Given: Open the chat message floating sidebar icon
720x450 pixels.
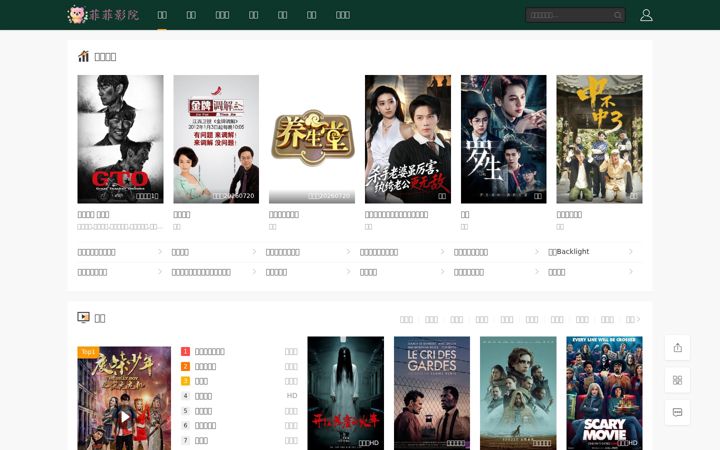Looking at the screenshot, I should coord(677,412).
